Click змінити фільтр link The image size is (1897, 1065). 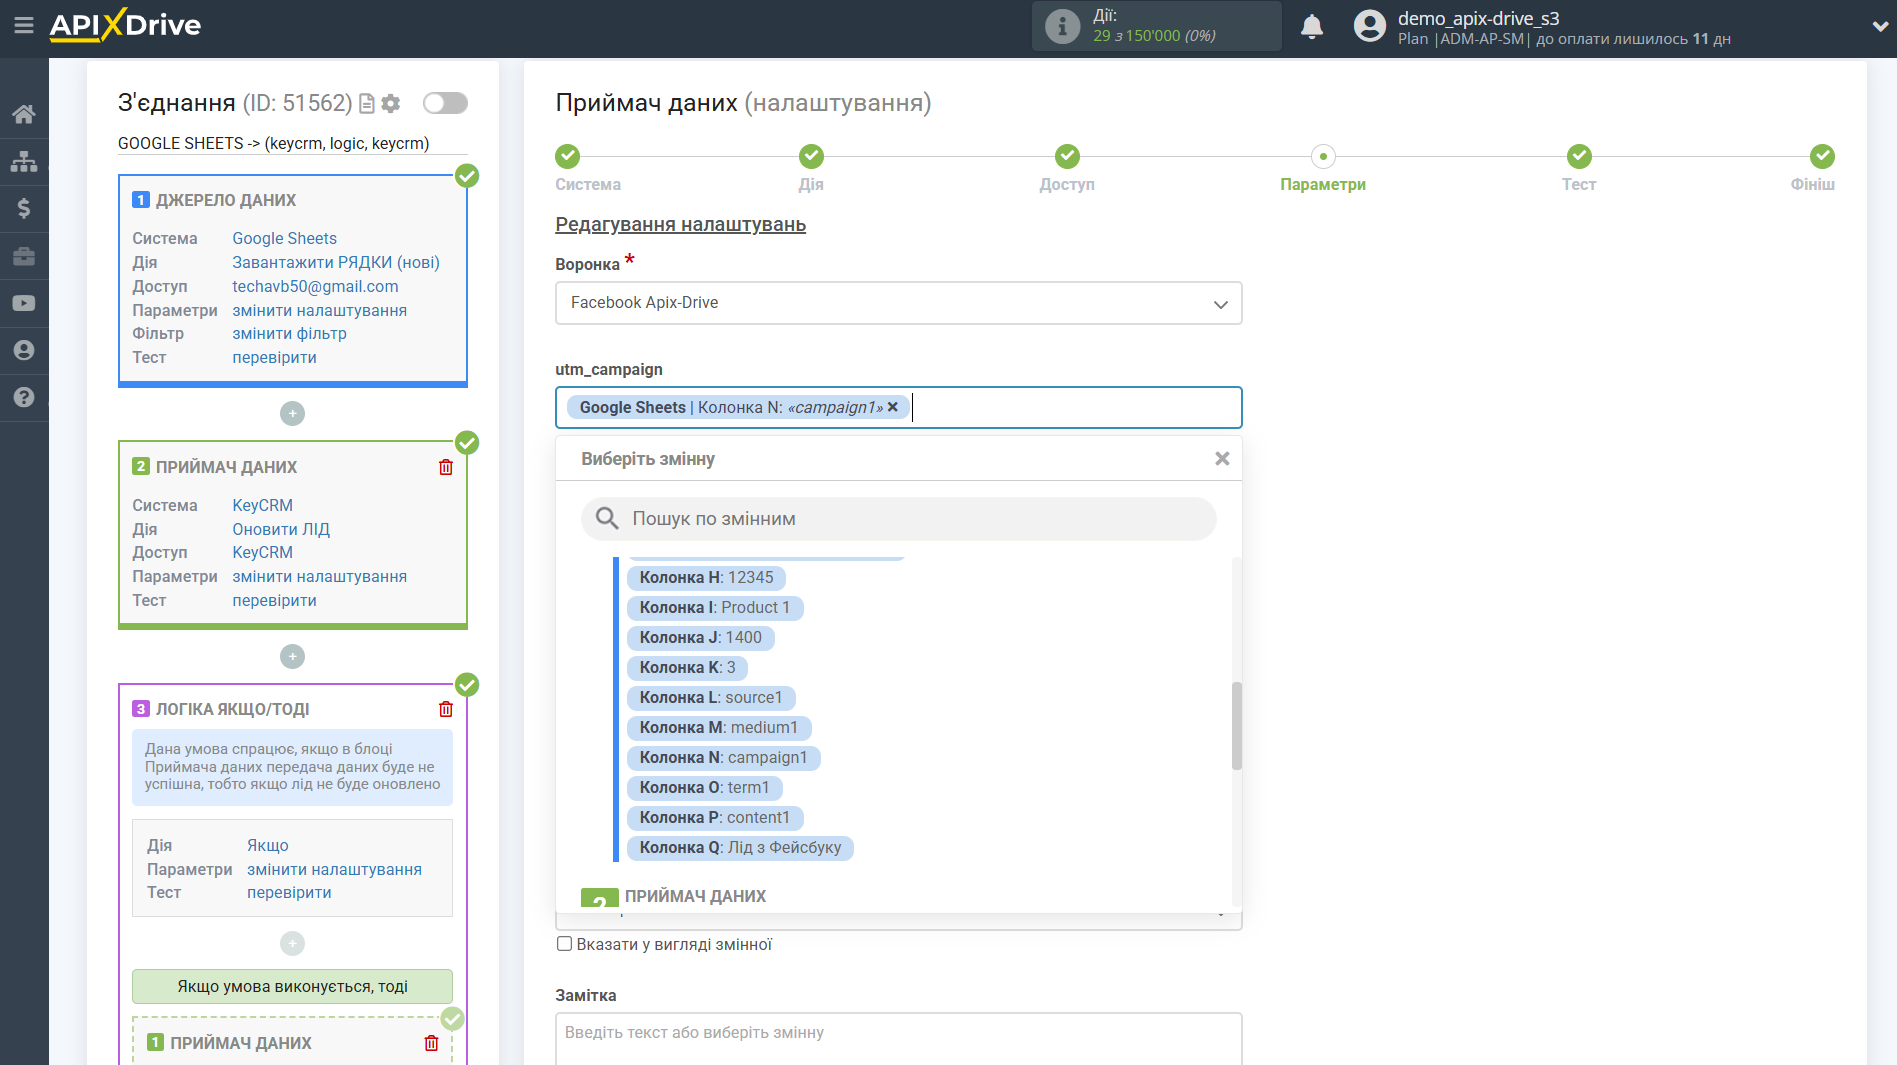(x=289, y=333)
